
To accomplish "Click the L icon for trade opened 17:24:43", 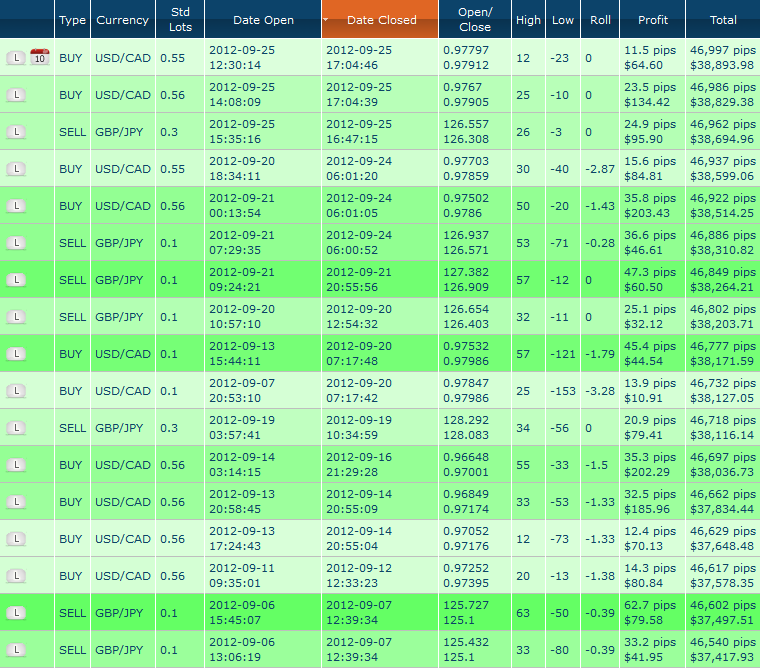I will click(16, 539).
